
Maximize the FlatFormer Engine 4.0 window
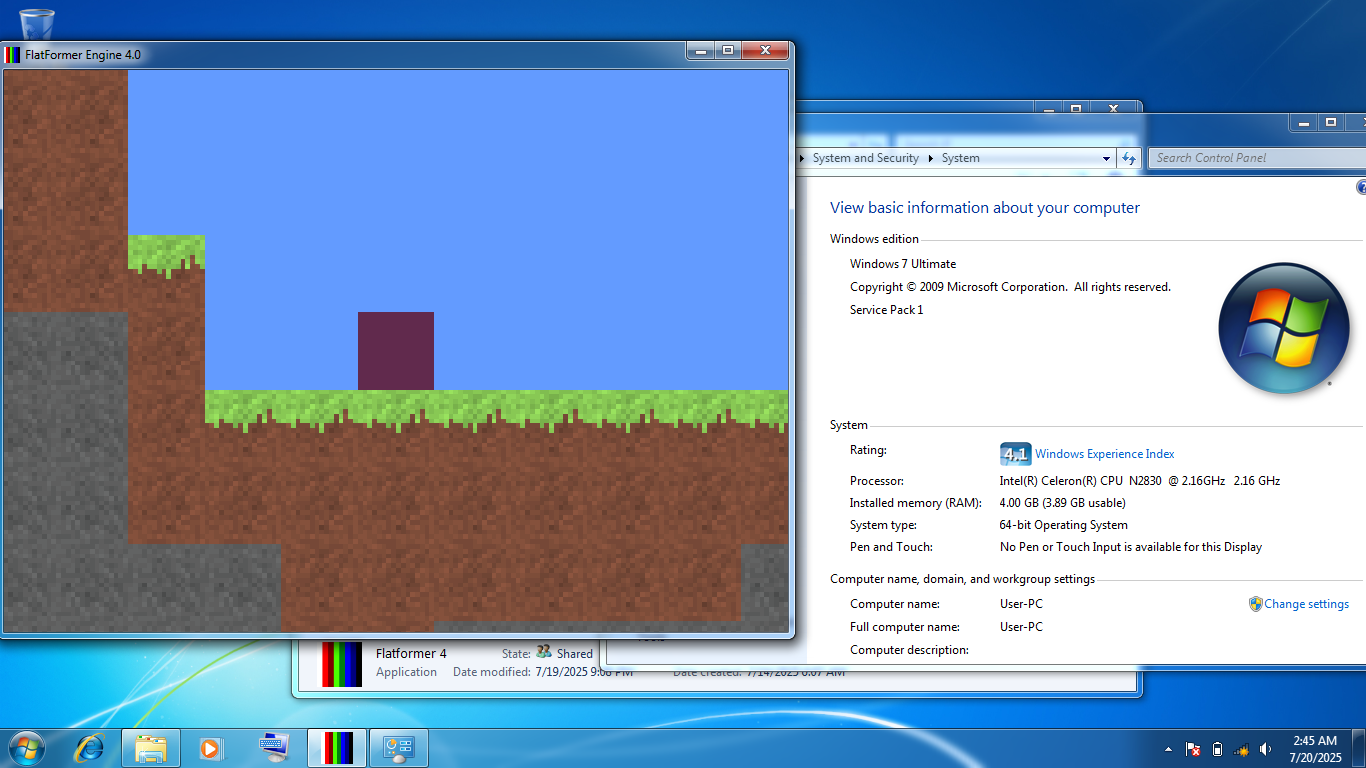[x=727, y=51]
